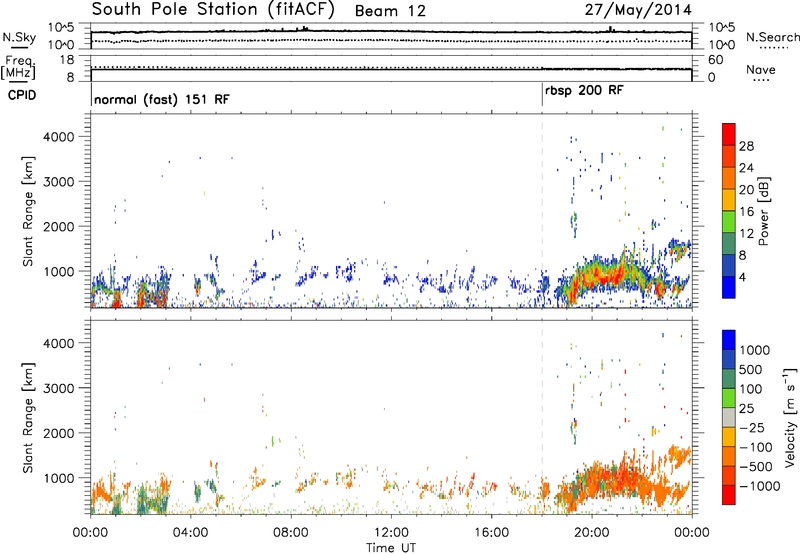Click the '18' tick of frequency panel
The height and width of the screenshot is (554, 800).
coord(66,60)
